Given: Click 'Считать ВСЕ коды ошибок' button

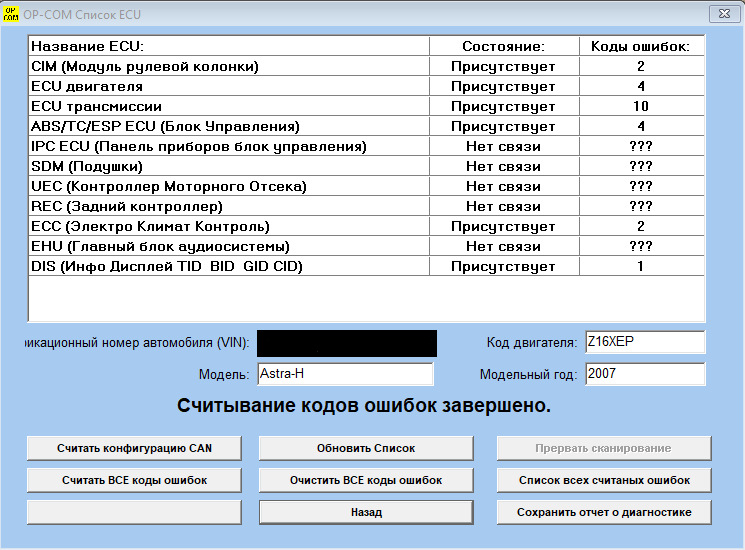Looking at the screenshot, I should click(x=134, y=480).
